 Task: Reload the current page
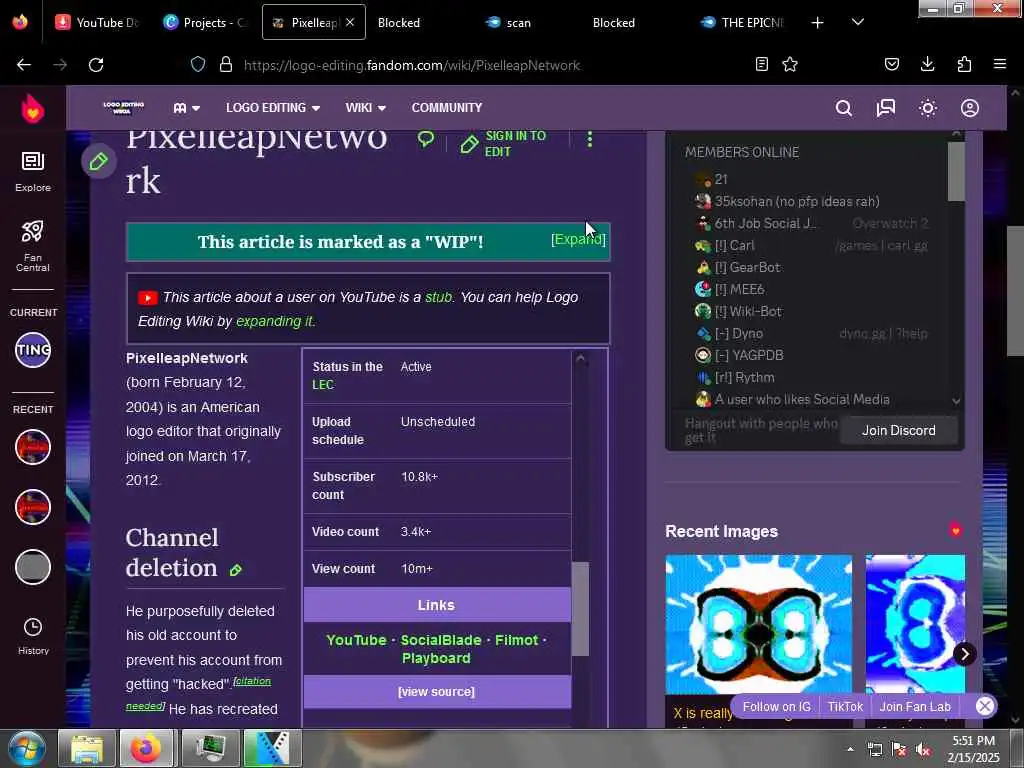pyautogui.click(x=96, y=65)
